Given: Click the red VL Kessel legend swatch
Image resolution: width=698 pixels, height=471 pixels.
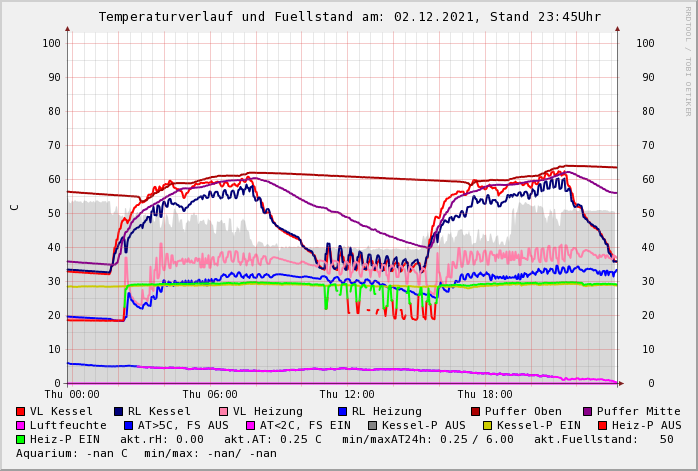Looking at the screenshot, I should click(x=21, y=411).
